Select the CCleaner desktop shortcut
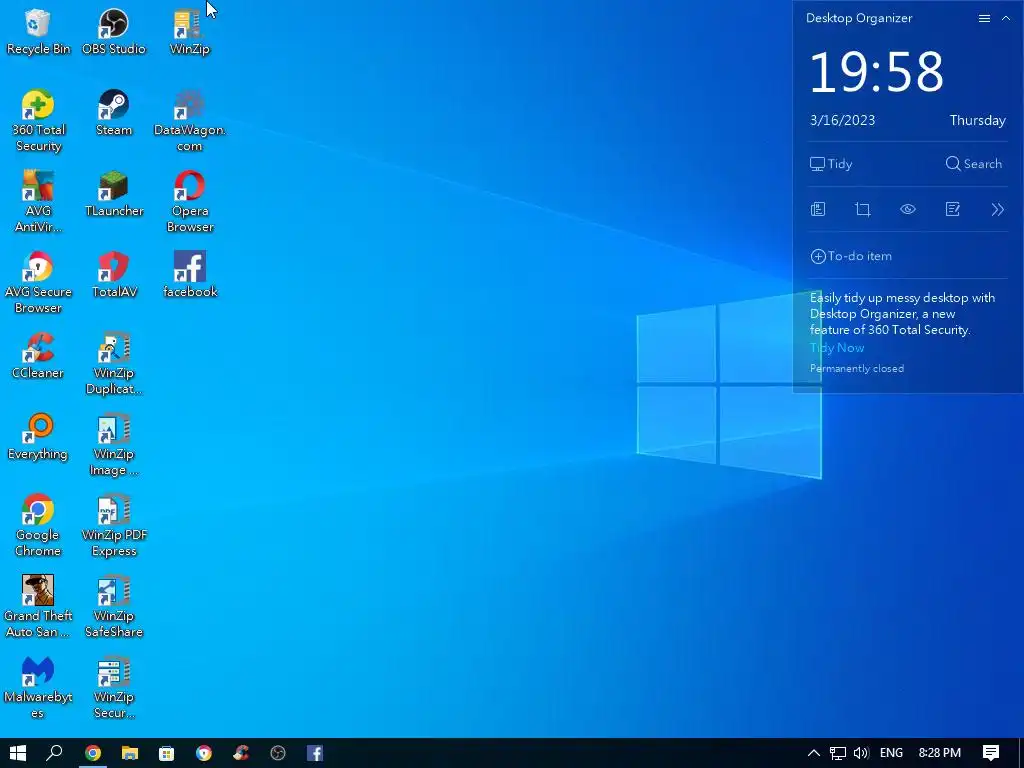Image resolution: width=1024 pixels, height=768 pixels. [38, 356]
